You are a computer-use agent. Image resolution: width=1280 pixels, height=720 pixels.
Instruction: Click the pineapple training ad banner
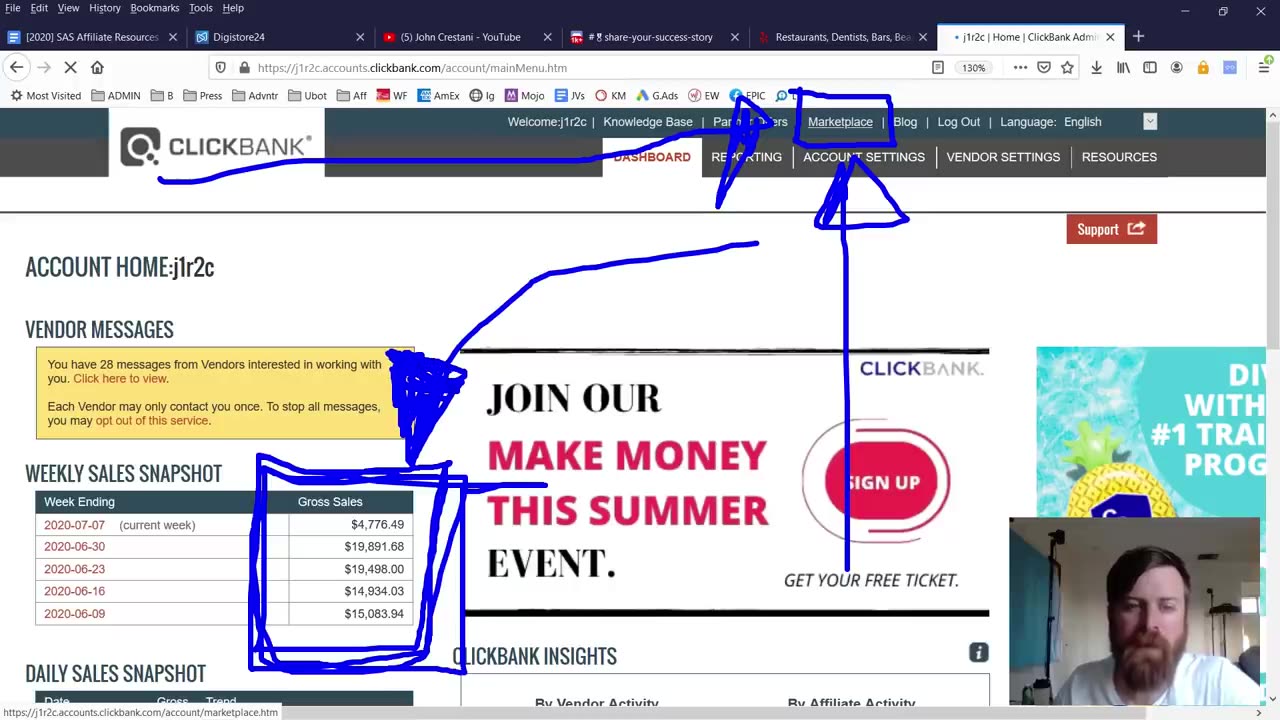click(1151, 432)
